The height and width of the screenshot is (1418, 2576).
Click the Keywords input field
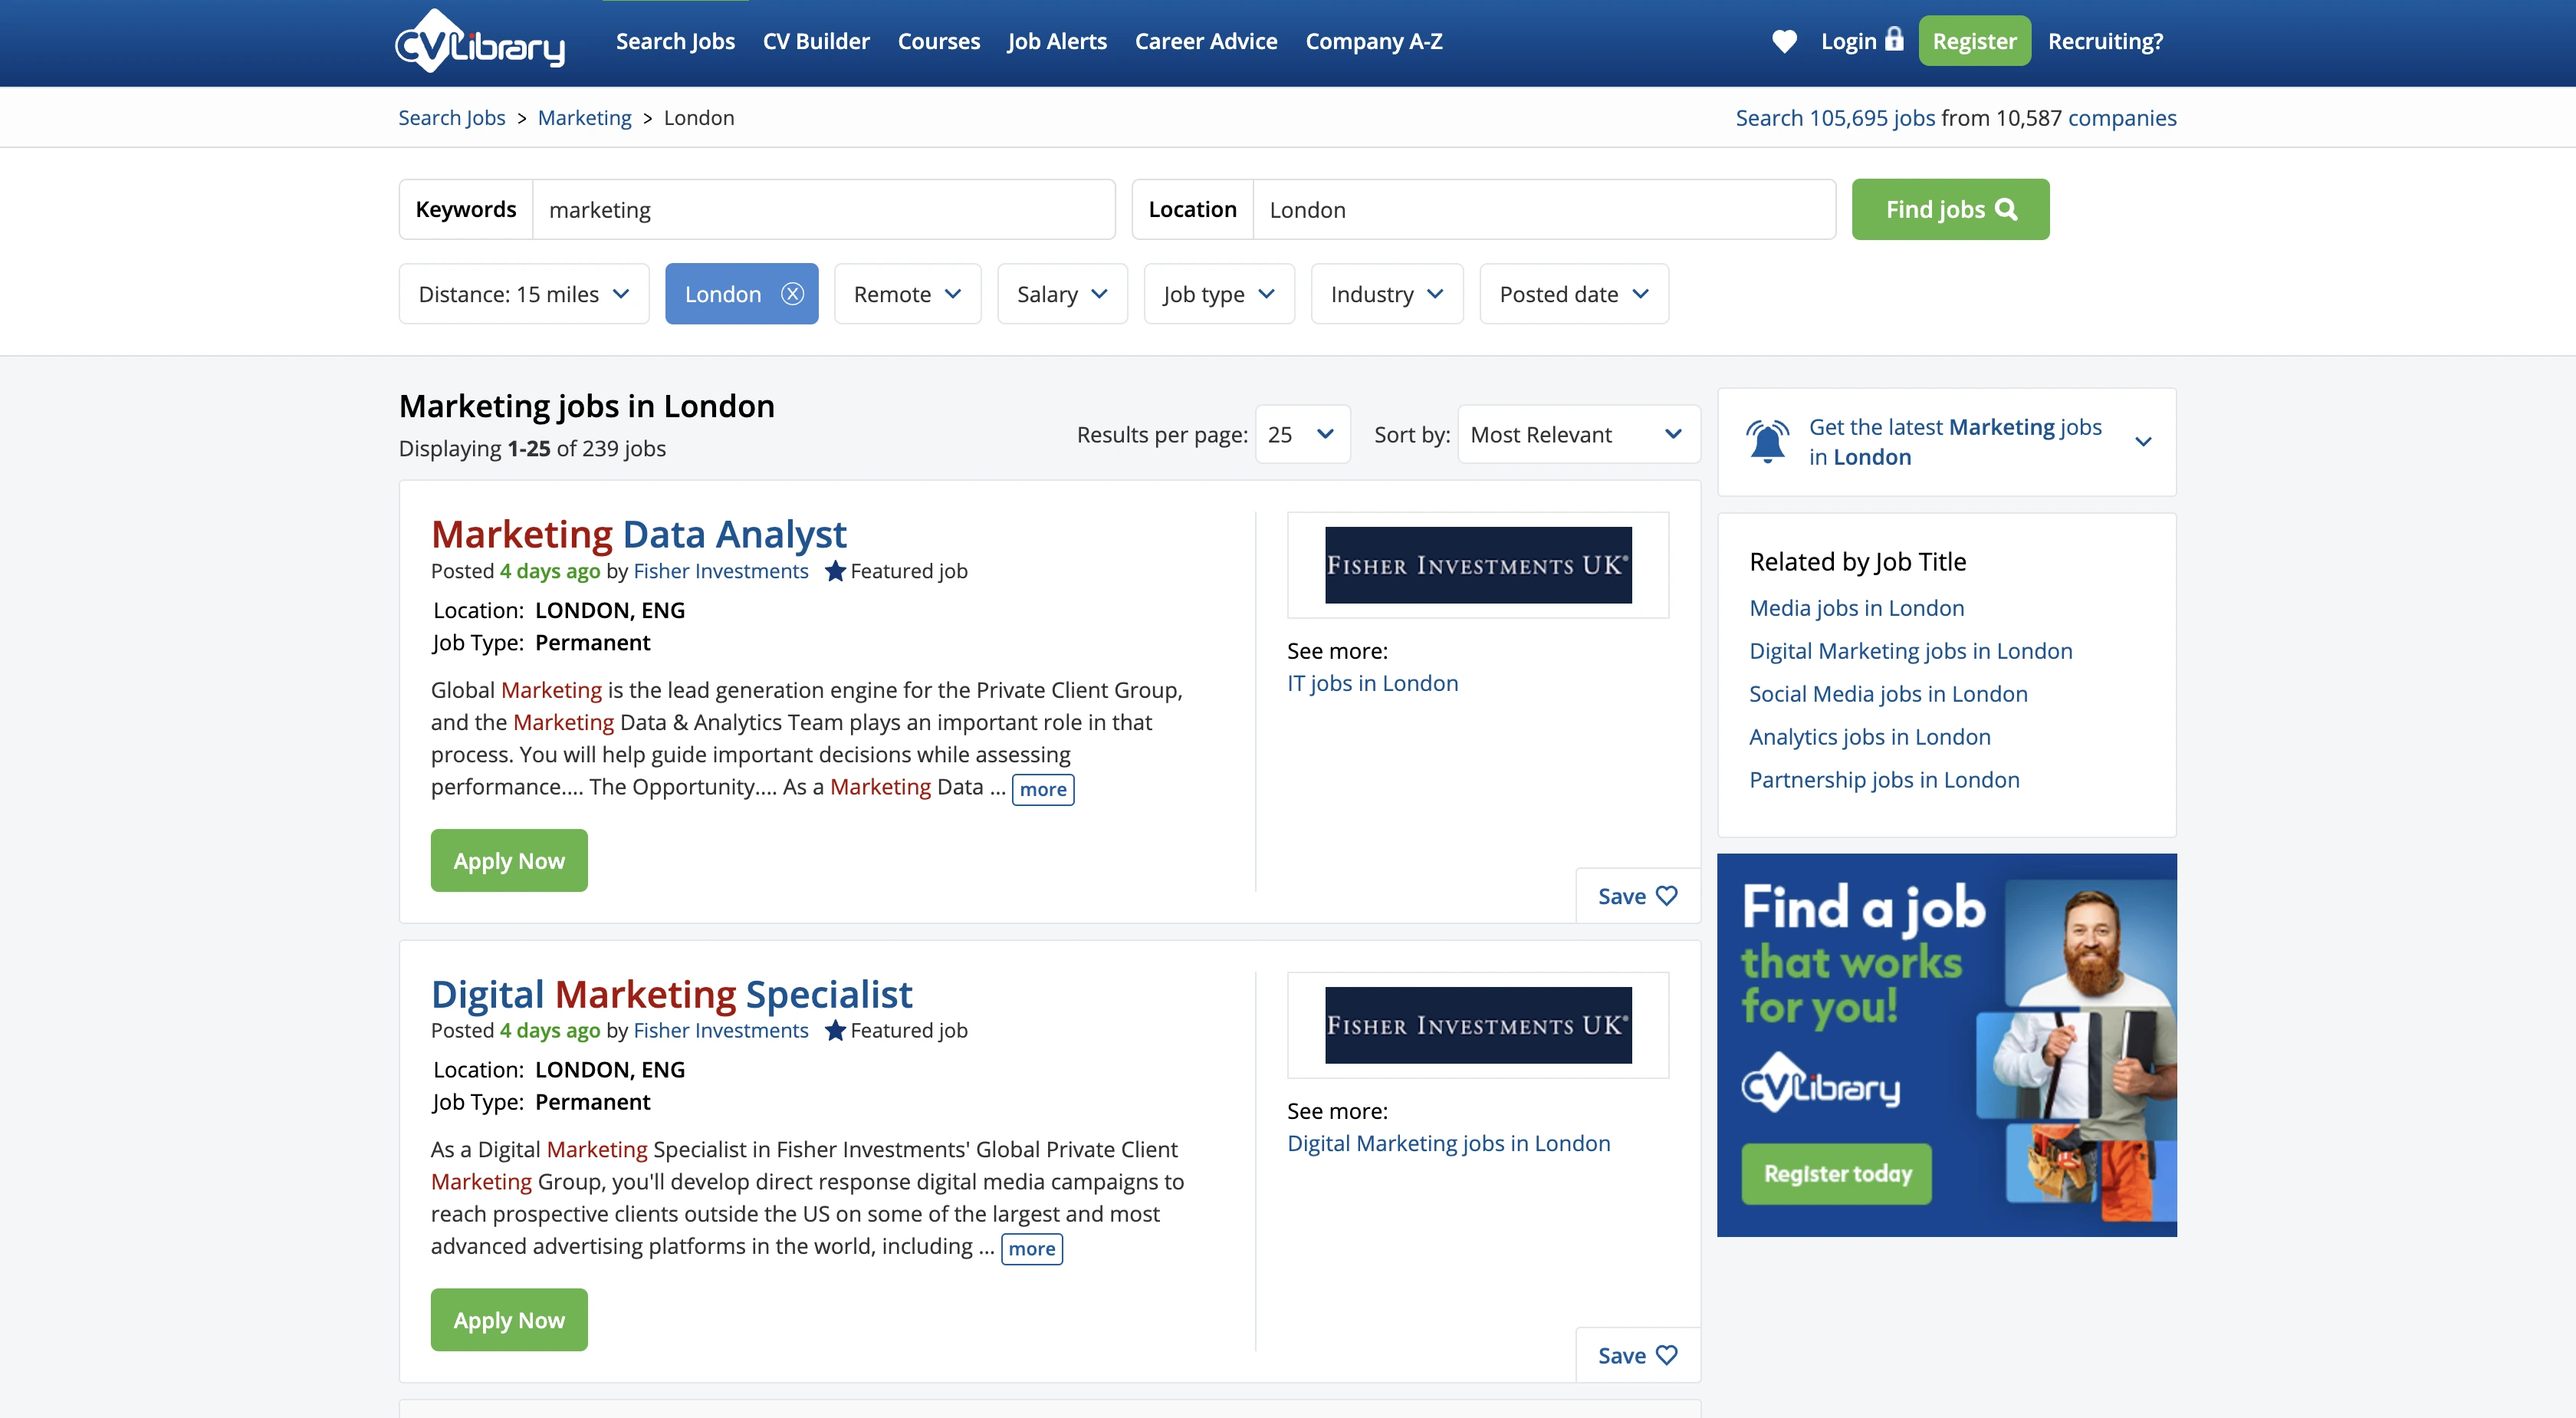(822, 210)
